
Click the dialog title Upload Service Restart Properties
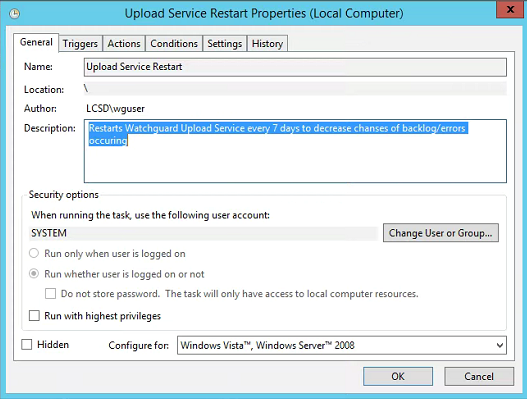(264, 13)
